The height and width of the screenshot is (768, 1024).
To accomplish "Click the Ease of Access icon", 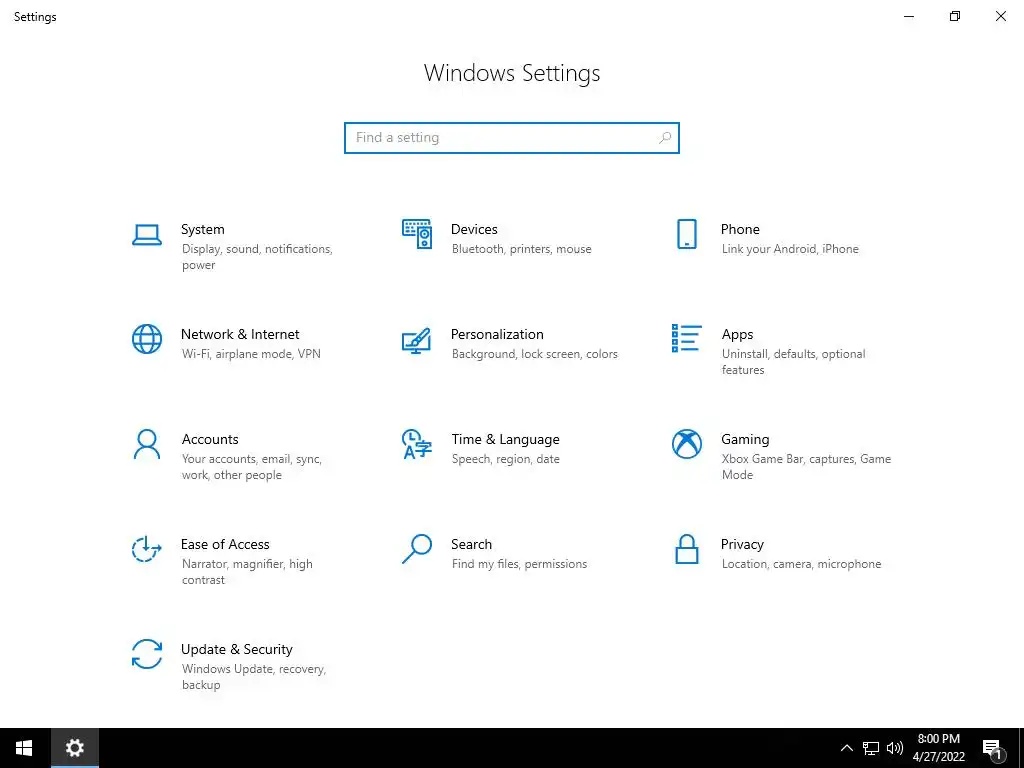I will pyautogui.click(x=146, y=549).
